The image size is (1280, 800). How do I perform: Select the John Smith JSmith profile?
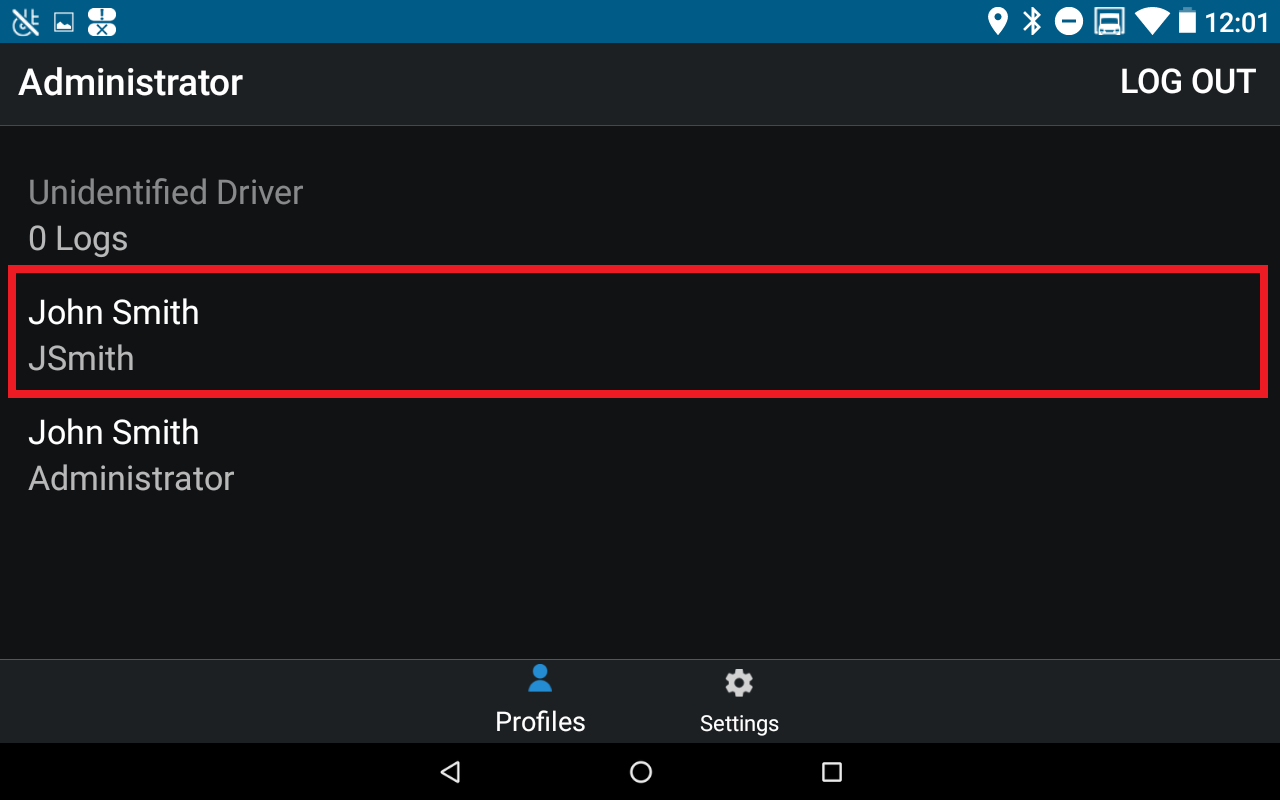click(640, 332)
